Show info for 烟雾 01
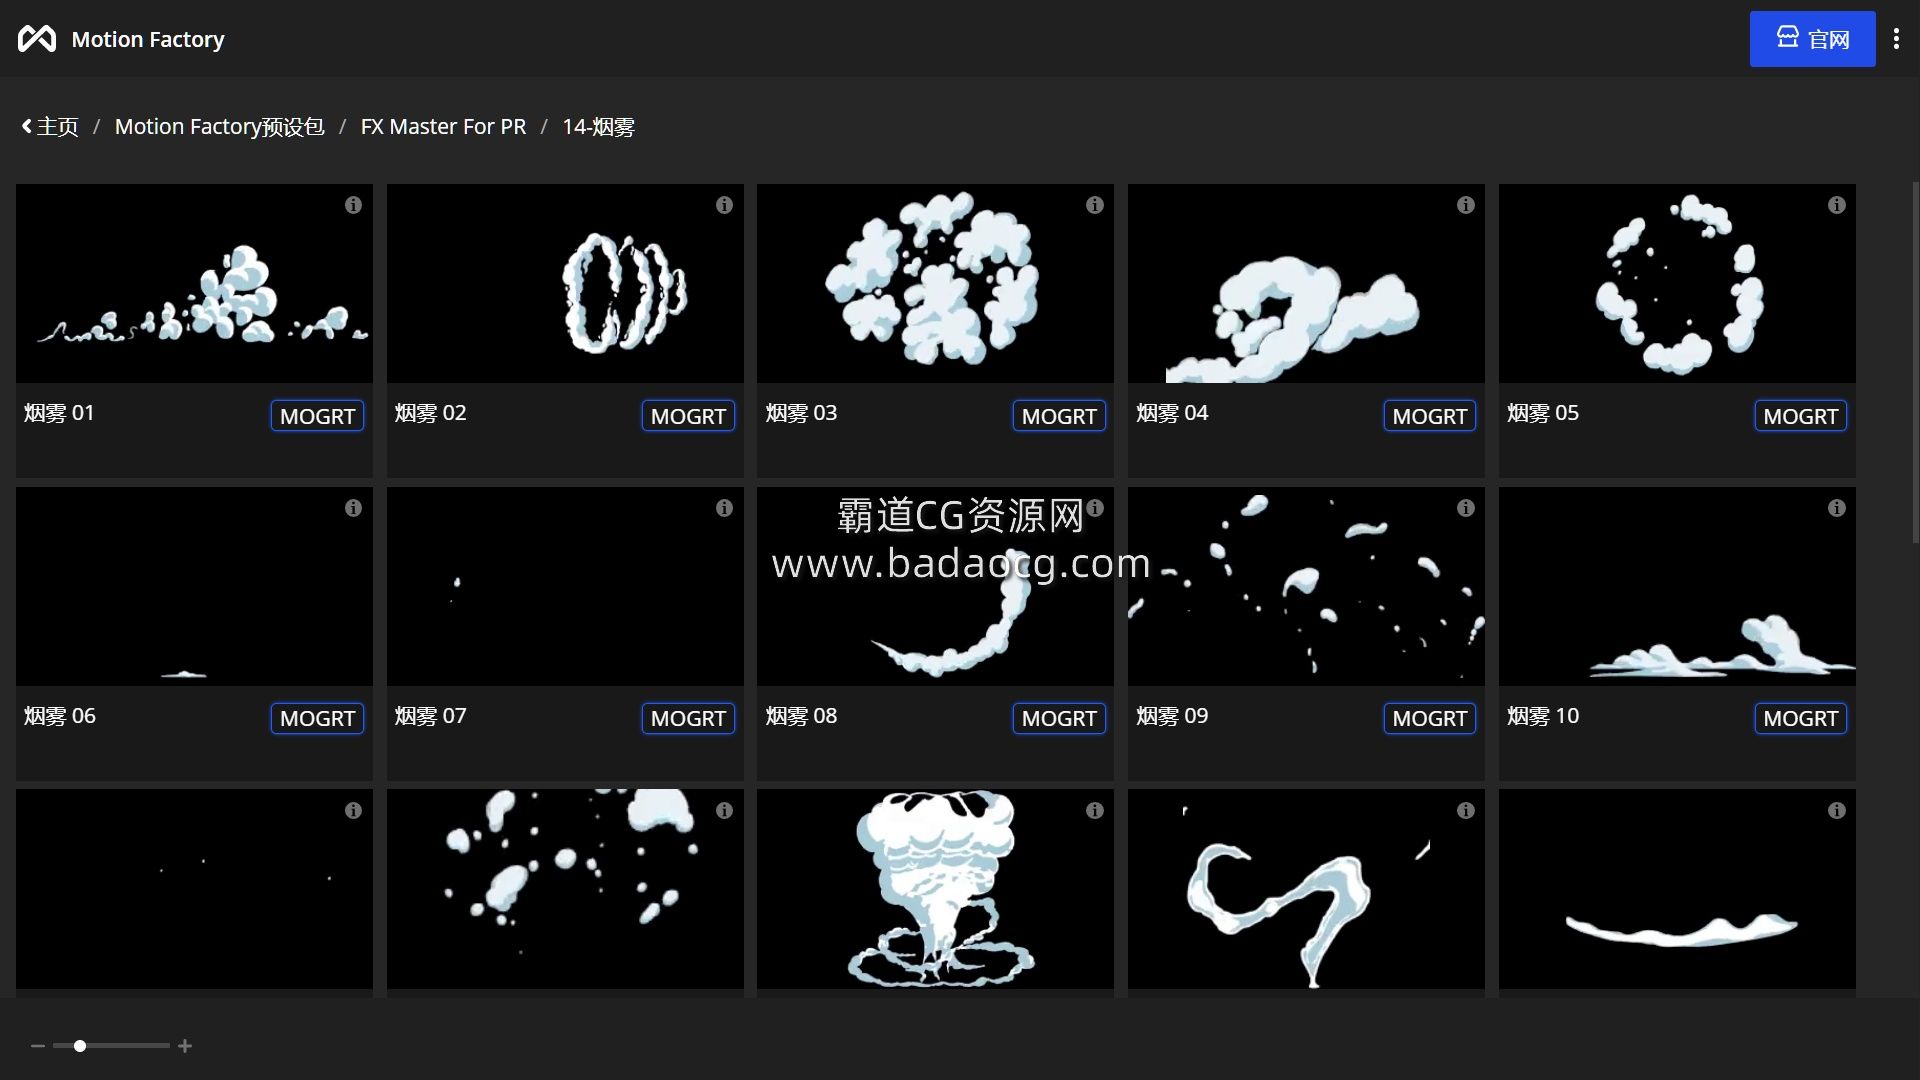This screenshot has height=1080, width=1920. point(353,205)
